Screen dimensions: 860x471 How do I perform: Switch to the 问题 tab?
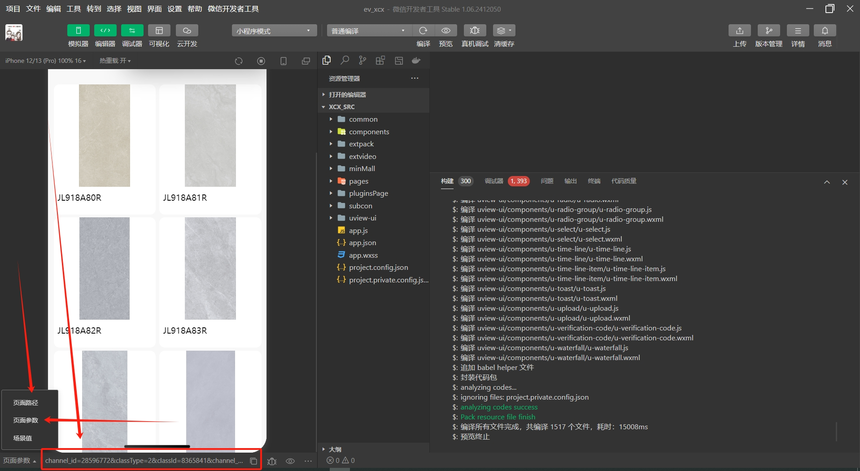[547, 181]
